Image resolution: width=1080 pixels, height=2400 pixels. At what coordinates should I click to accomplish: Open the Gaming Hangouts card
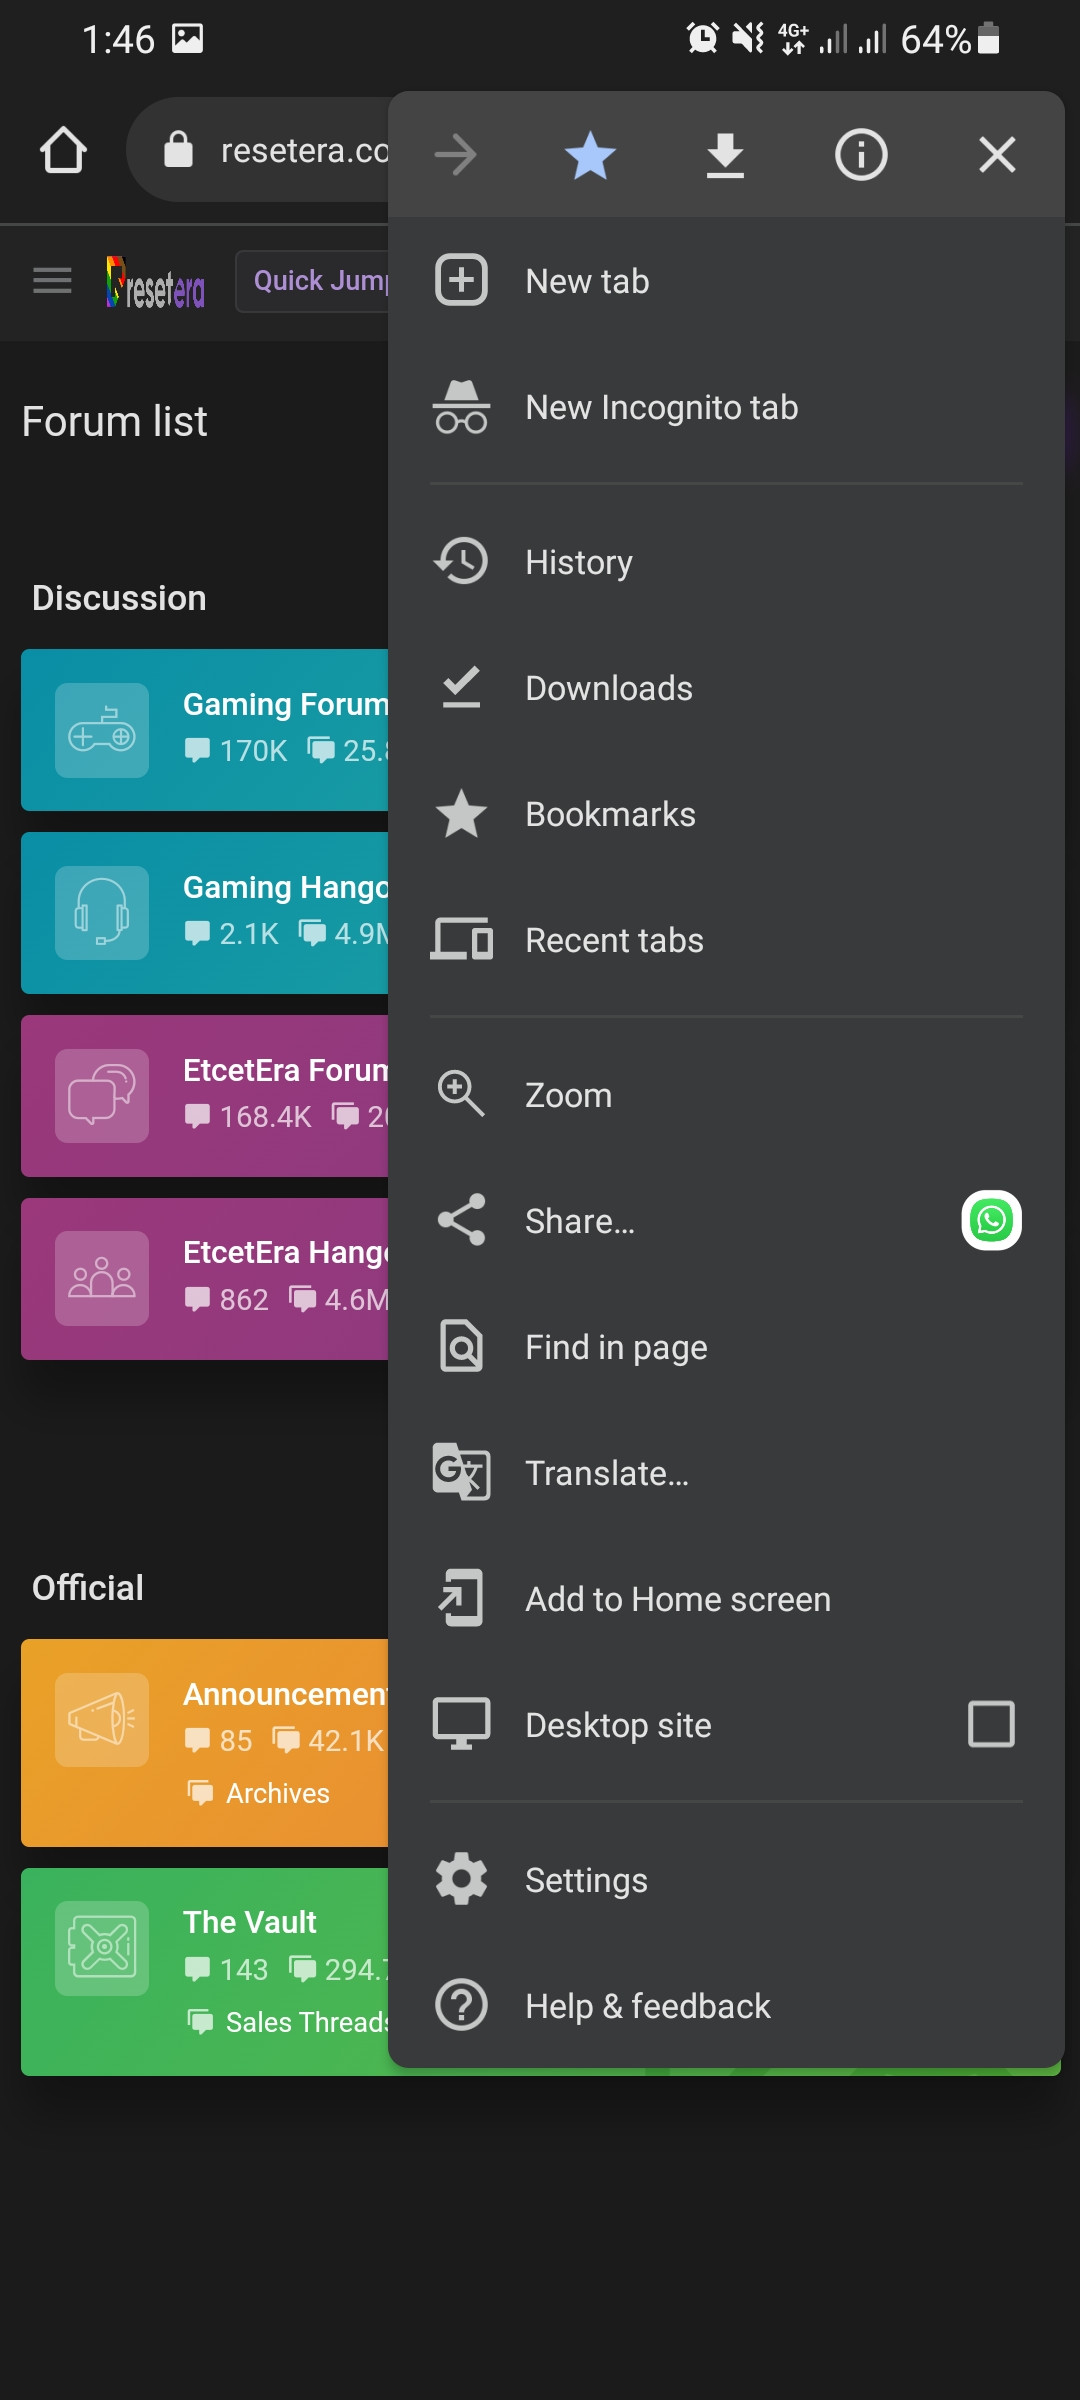(205, 913)
